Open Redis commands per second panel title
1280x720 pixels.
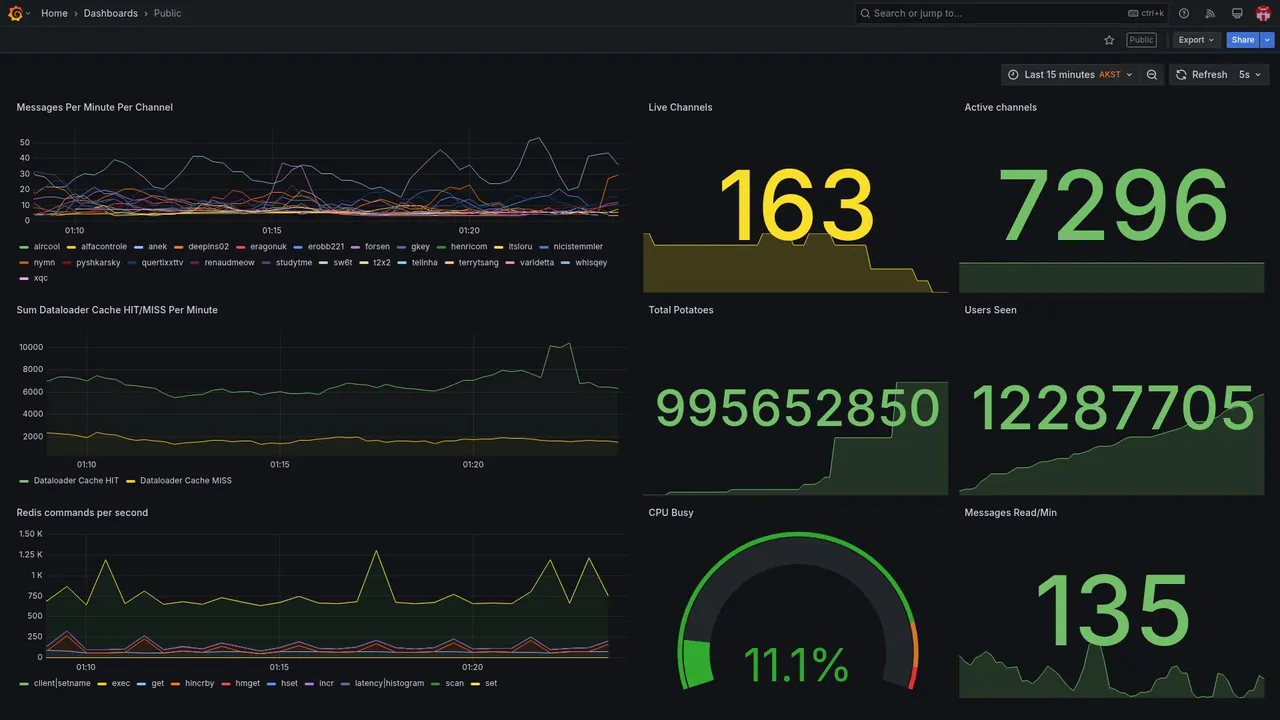82,512
